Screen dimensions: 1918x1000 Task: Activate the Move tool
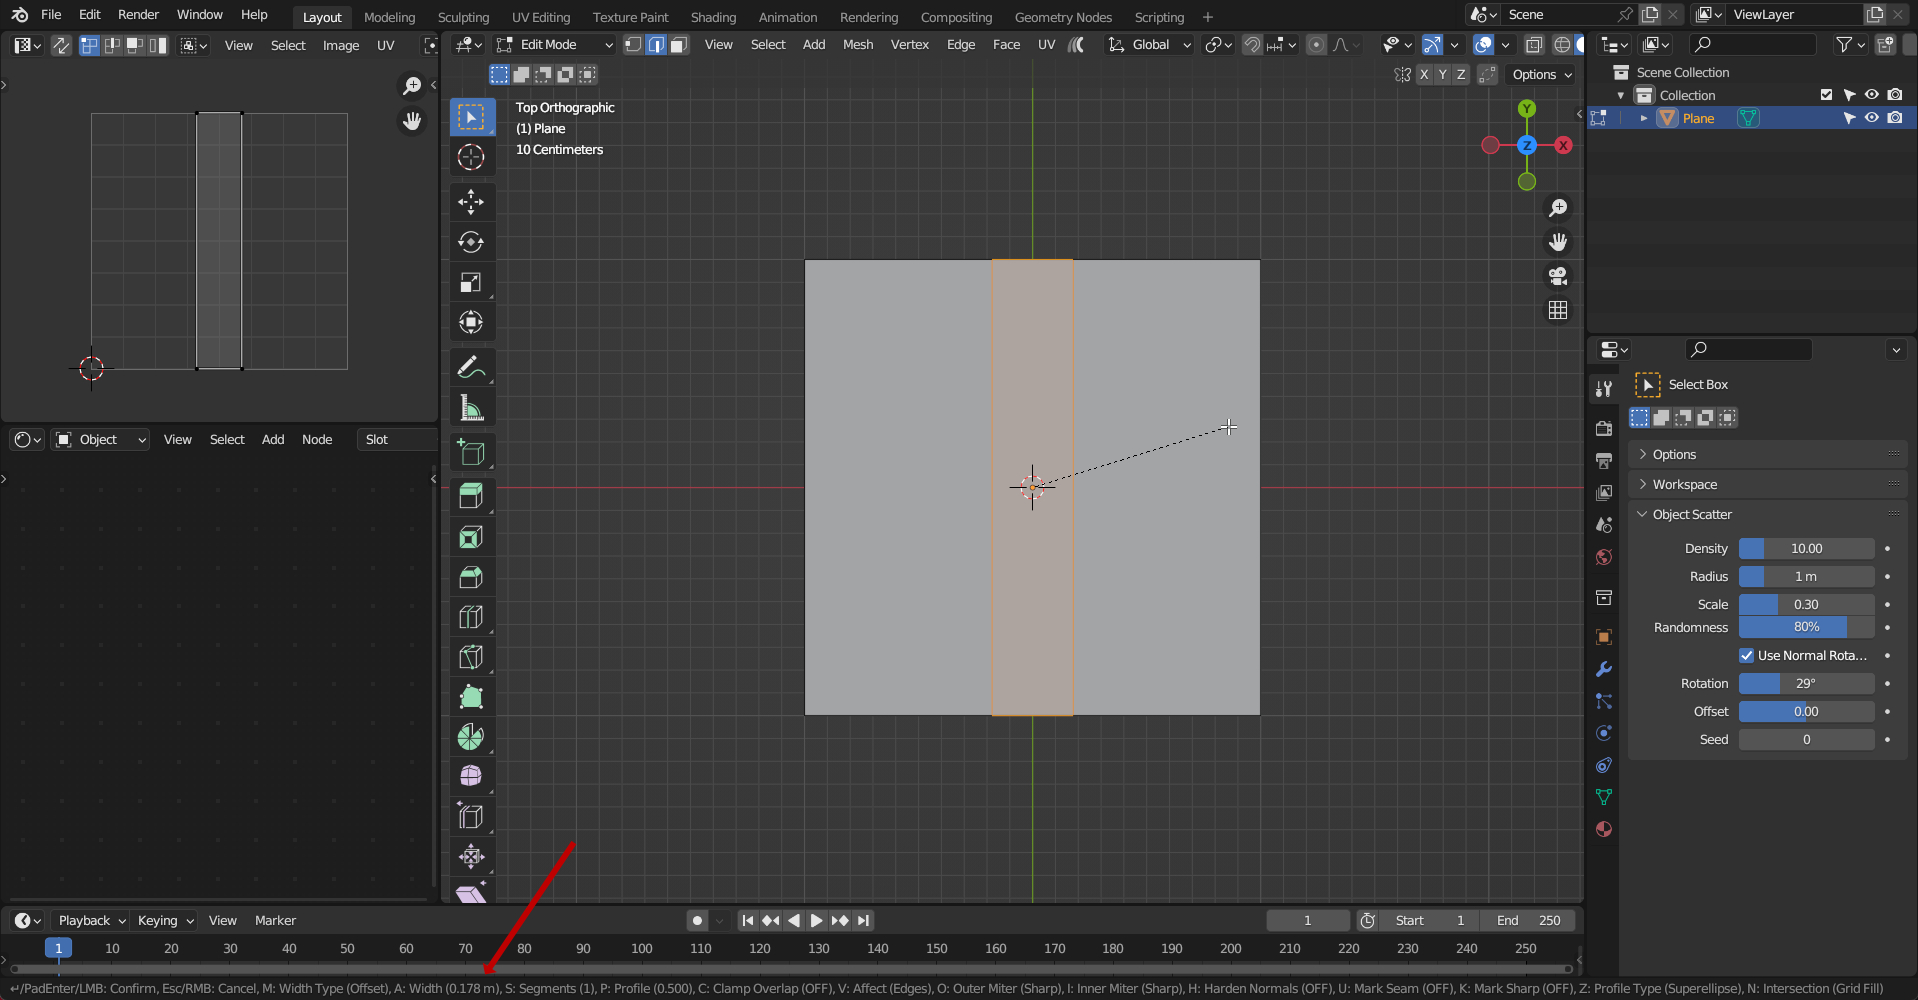click(471, 201)
